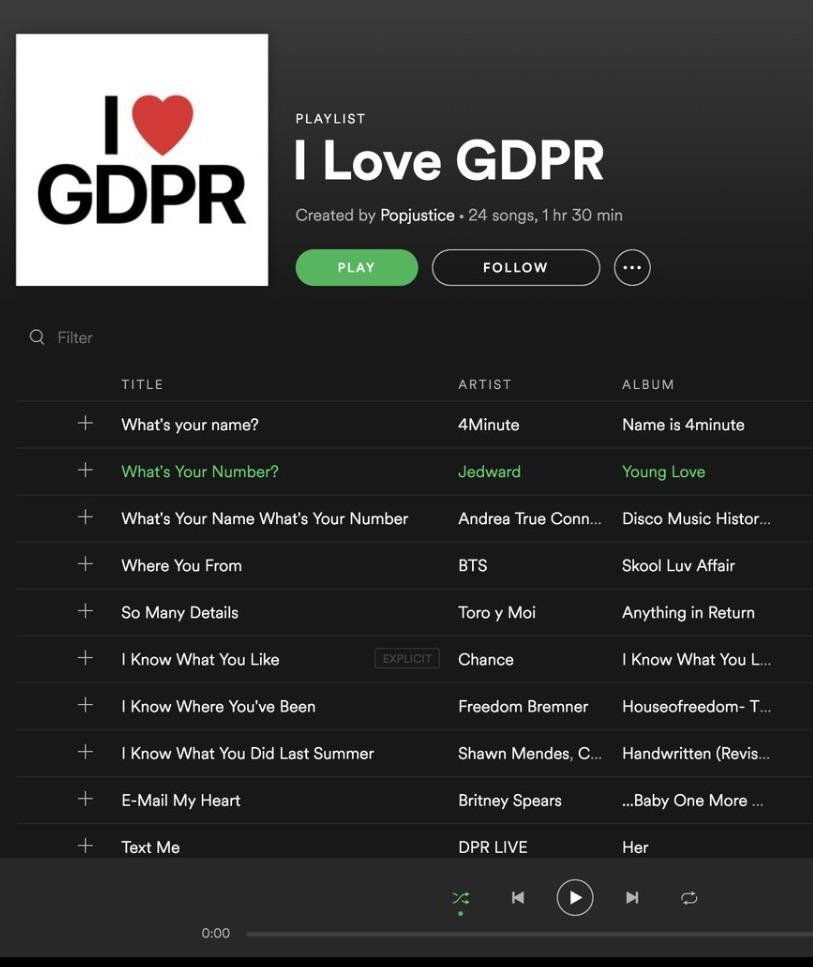
Task: Open artist DPR LIVE
Action: click(x=492, y=847)
